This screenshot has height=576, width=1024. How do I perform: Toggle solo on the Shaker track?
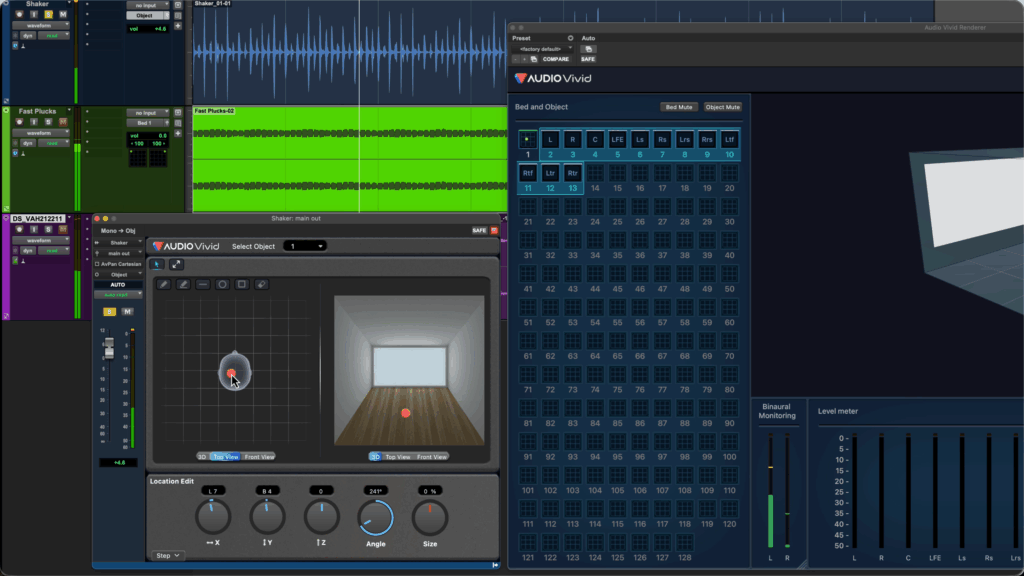coord(47,13)
